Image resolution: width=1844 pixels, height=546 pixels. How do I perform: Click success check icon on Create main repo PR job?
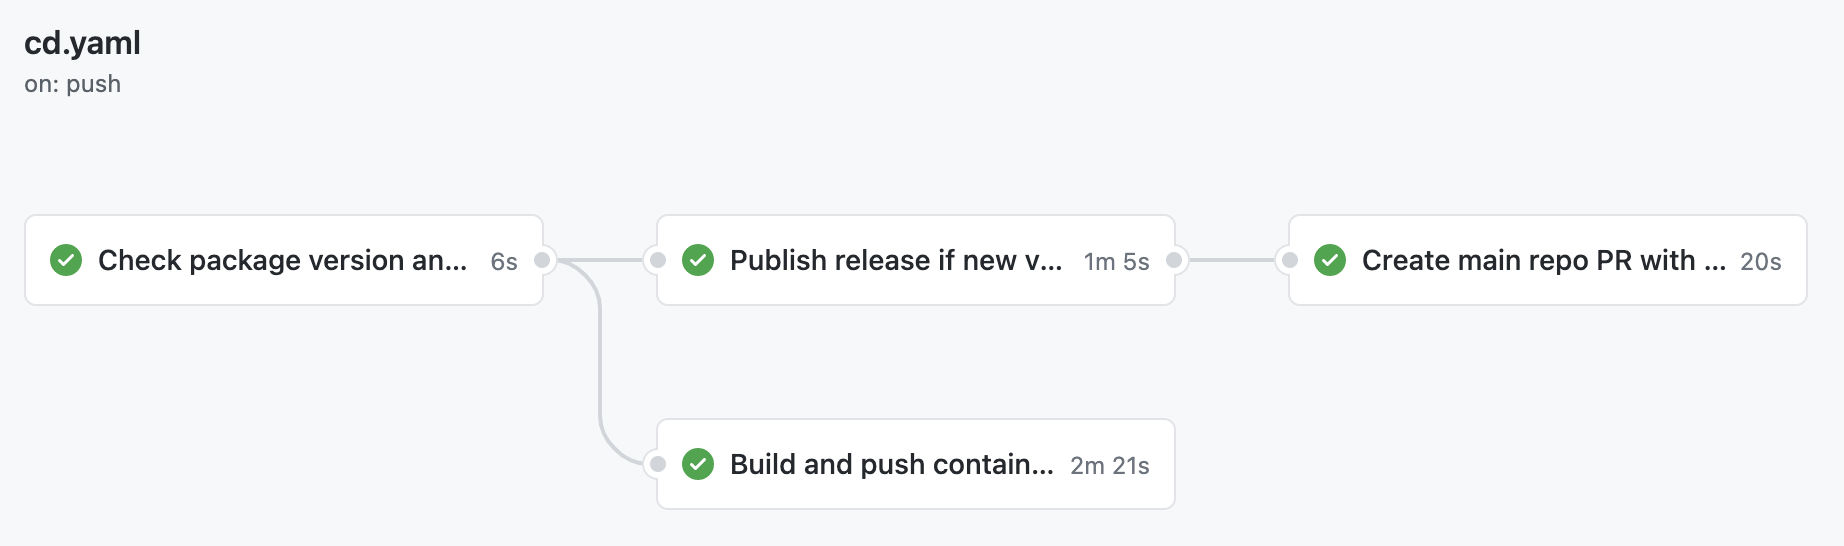(1330, 260)
